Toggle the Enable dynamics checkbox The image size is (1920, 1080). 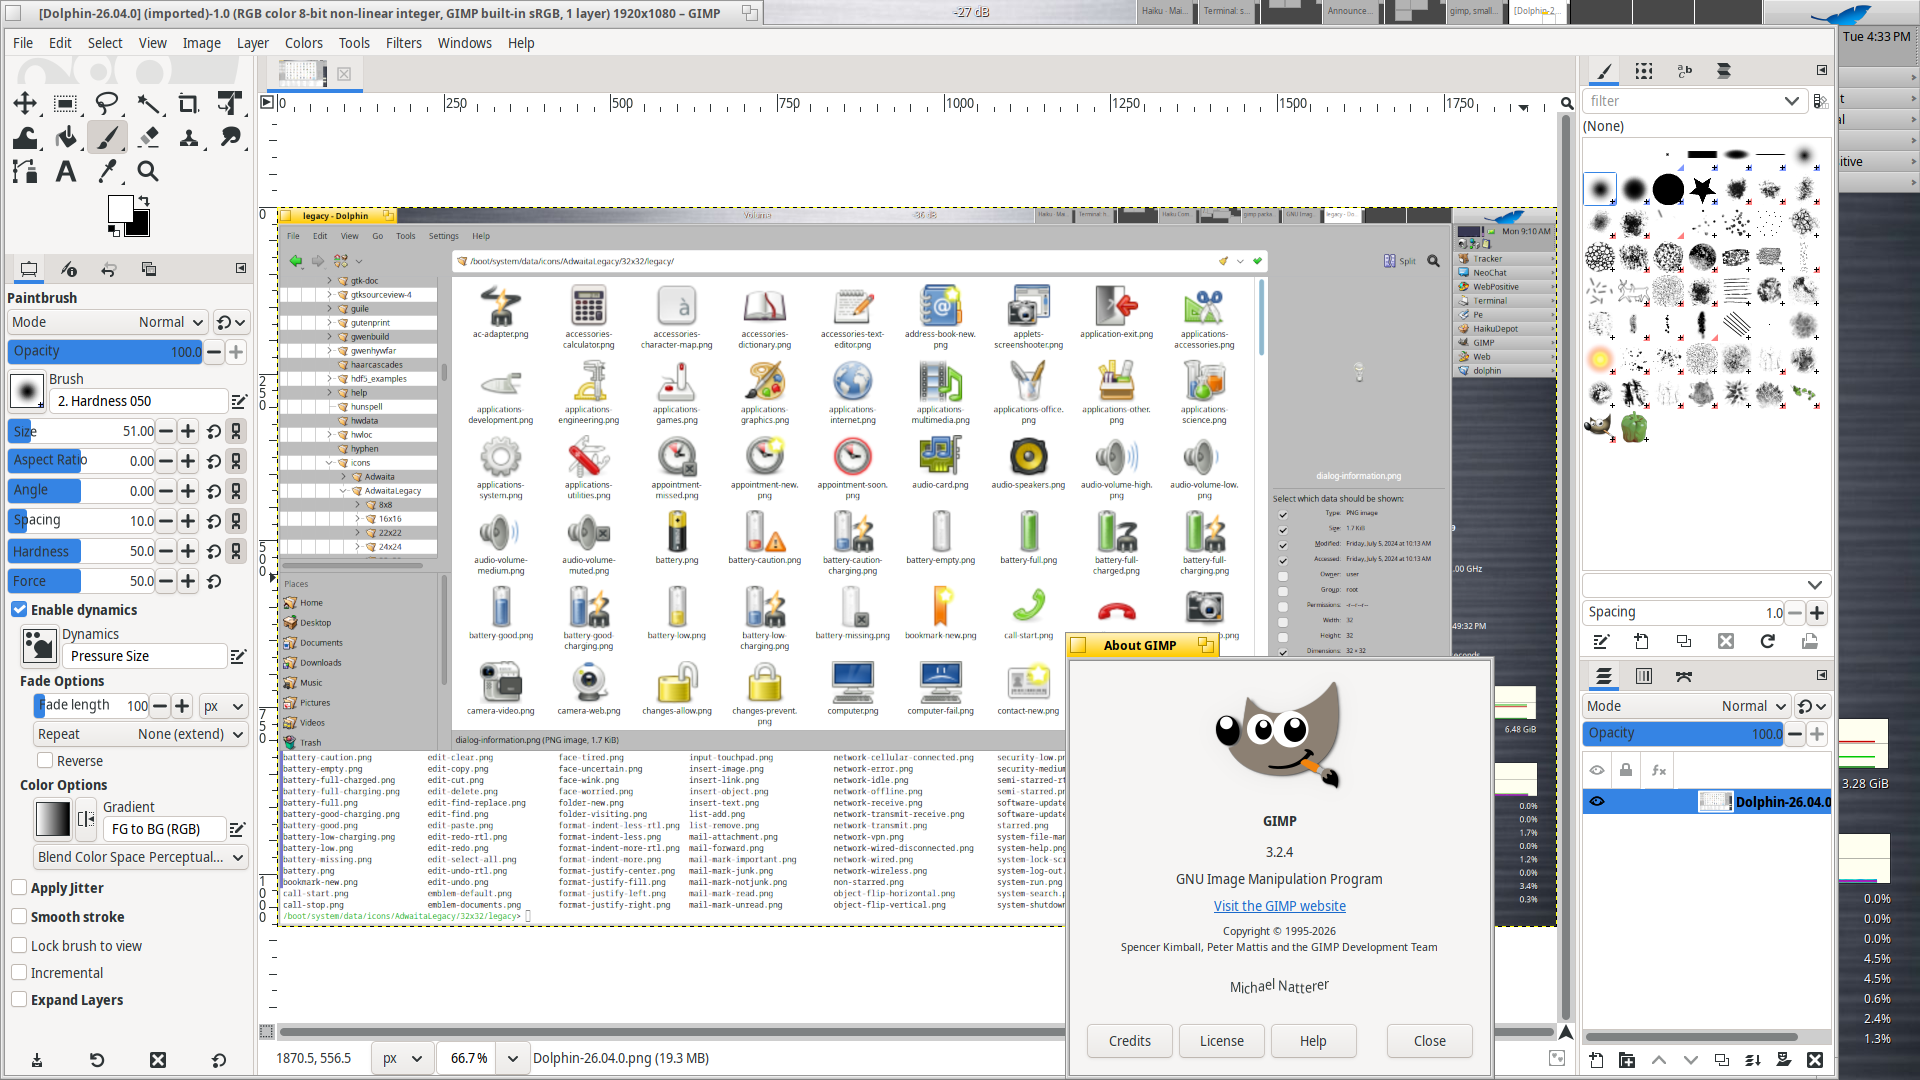coord(19,609)
